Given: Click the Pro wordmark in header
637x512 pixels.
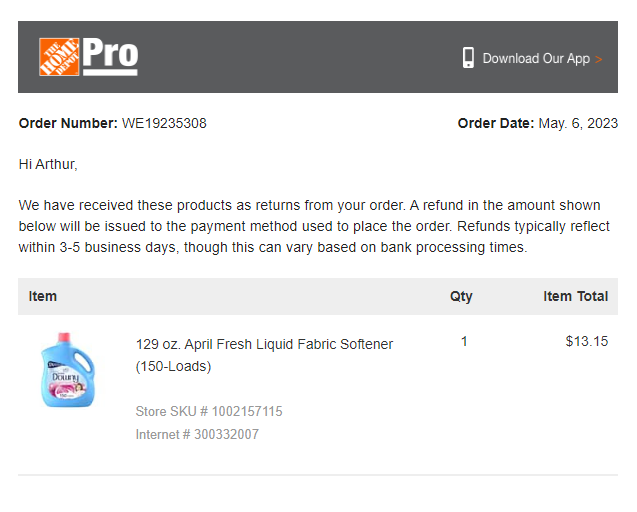Looking at the screenshot, I should pos(110,56).
